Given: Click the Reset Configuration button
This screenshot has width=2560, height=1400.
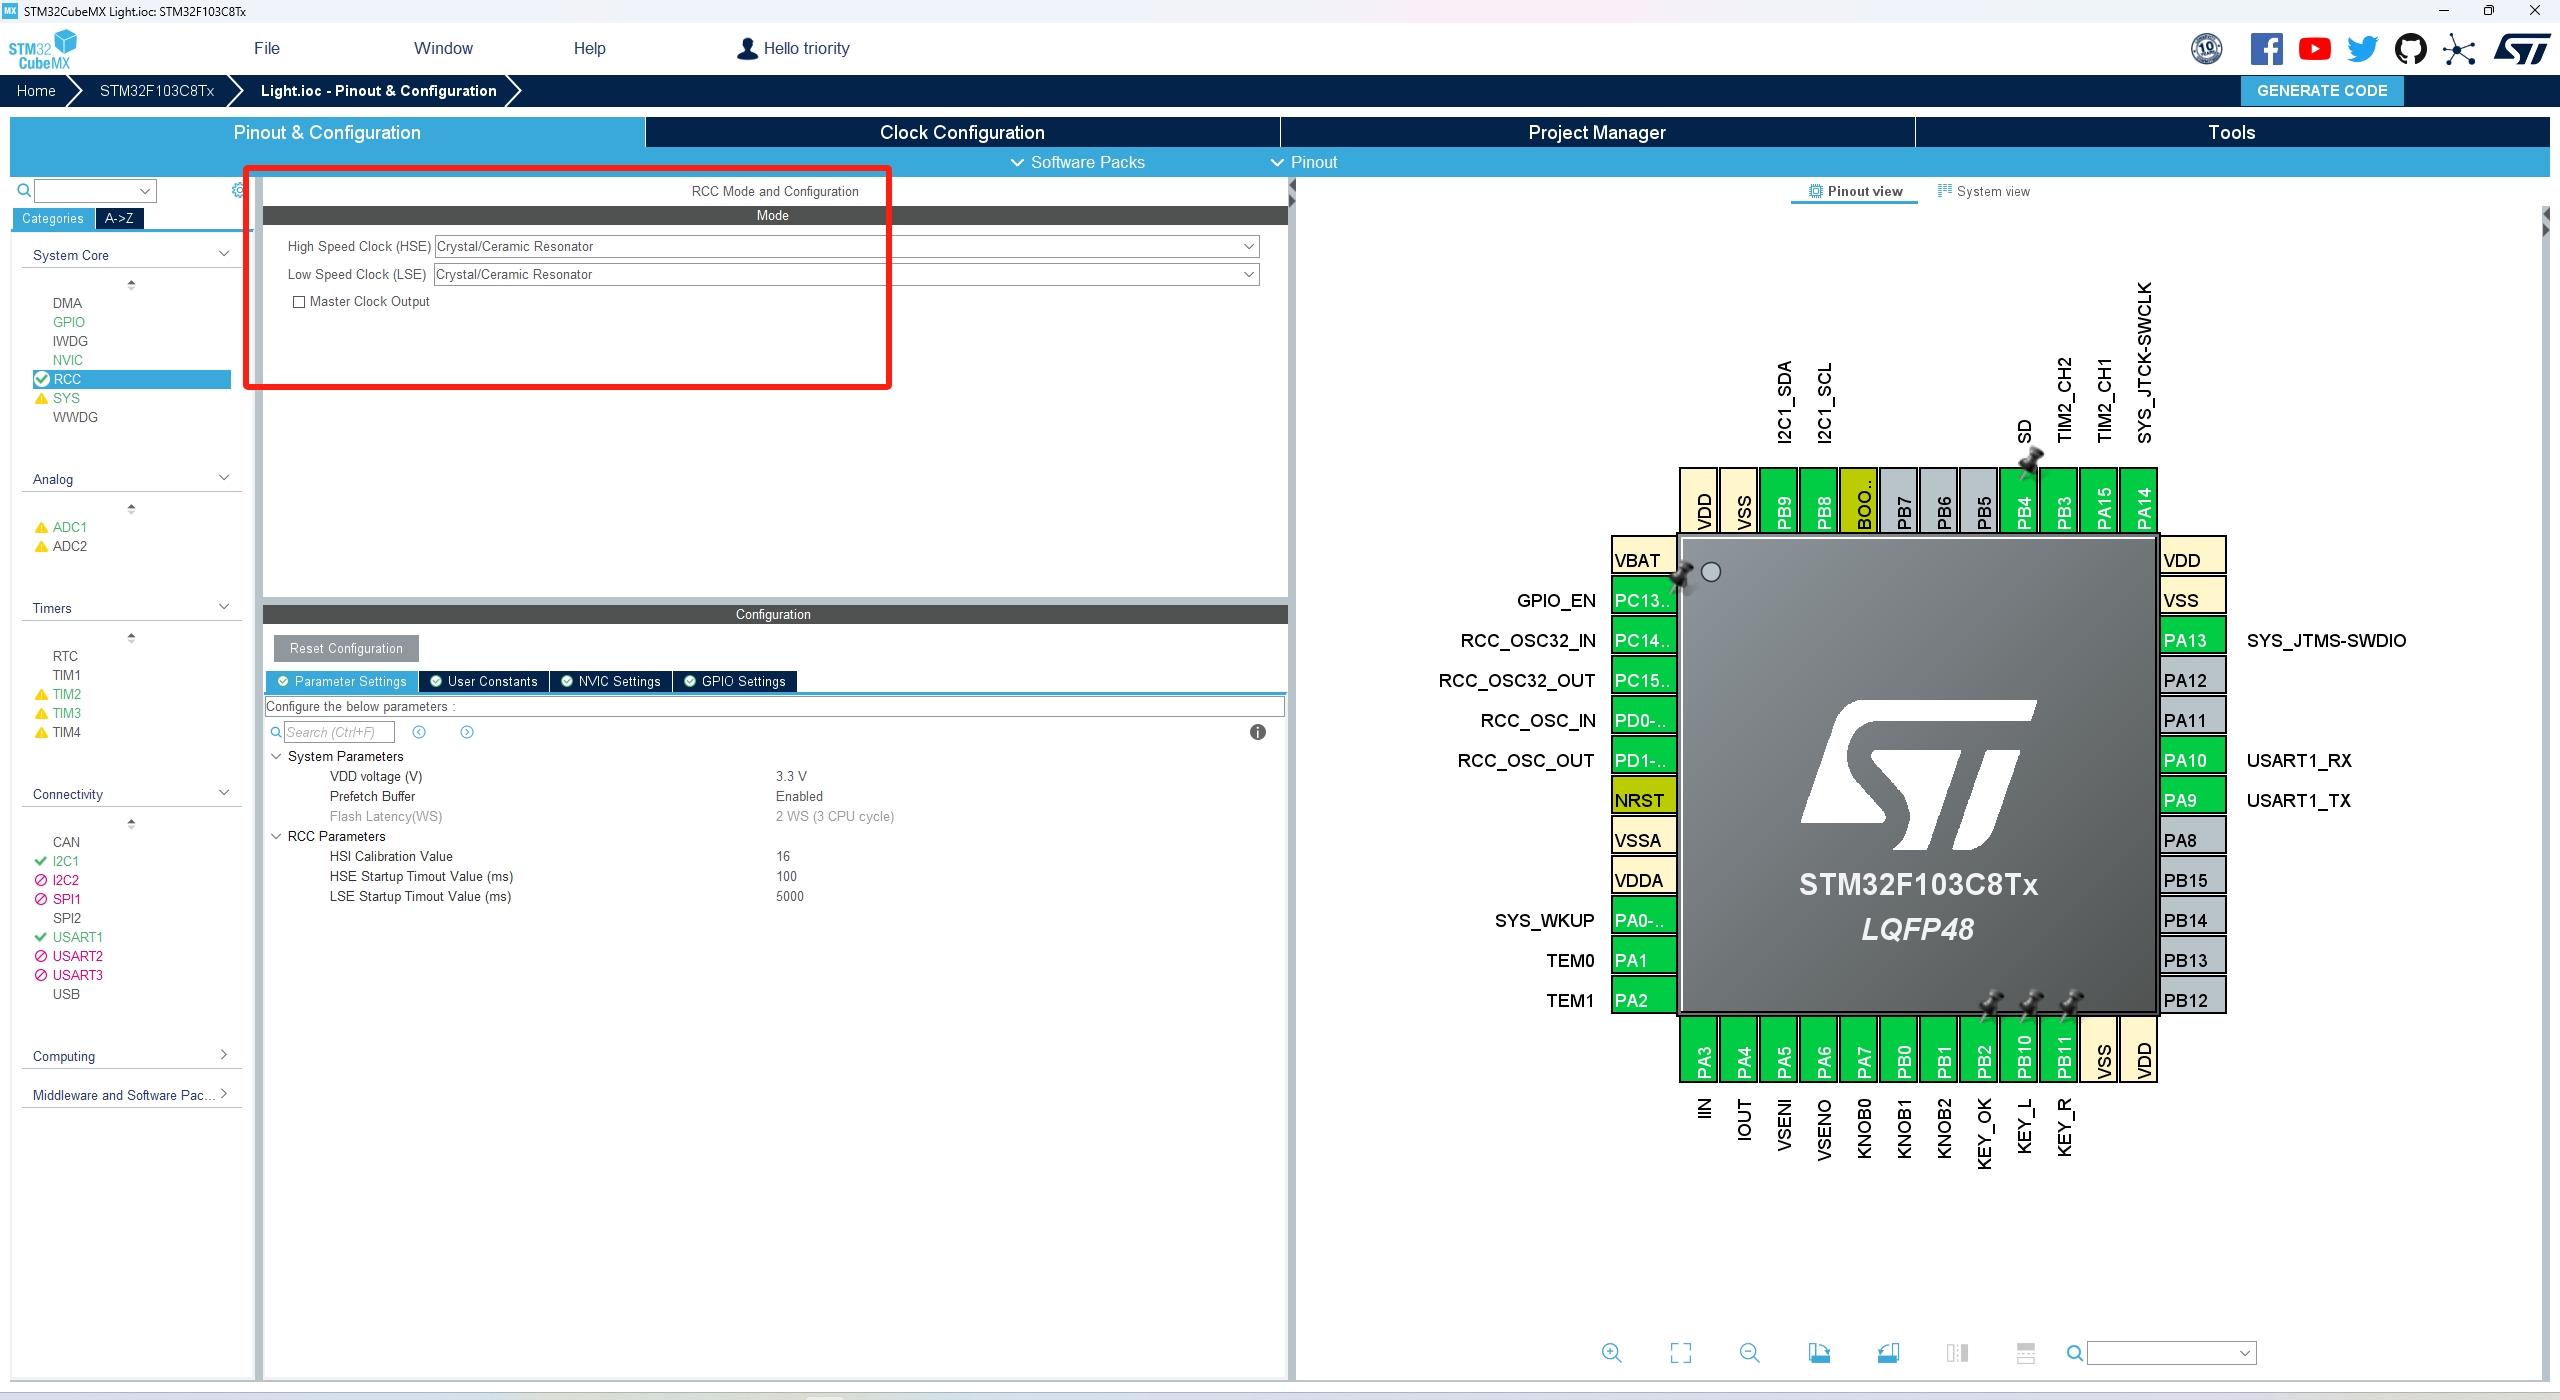Looking at the screenshot, I should 346,648.
